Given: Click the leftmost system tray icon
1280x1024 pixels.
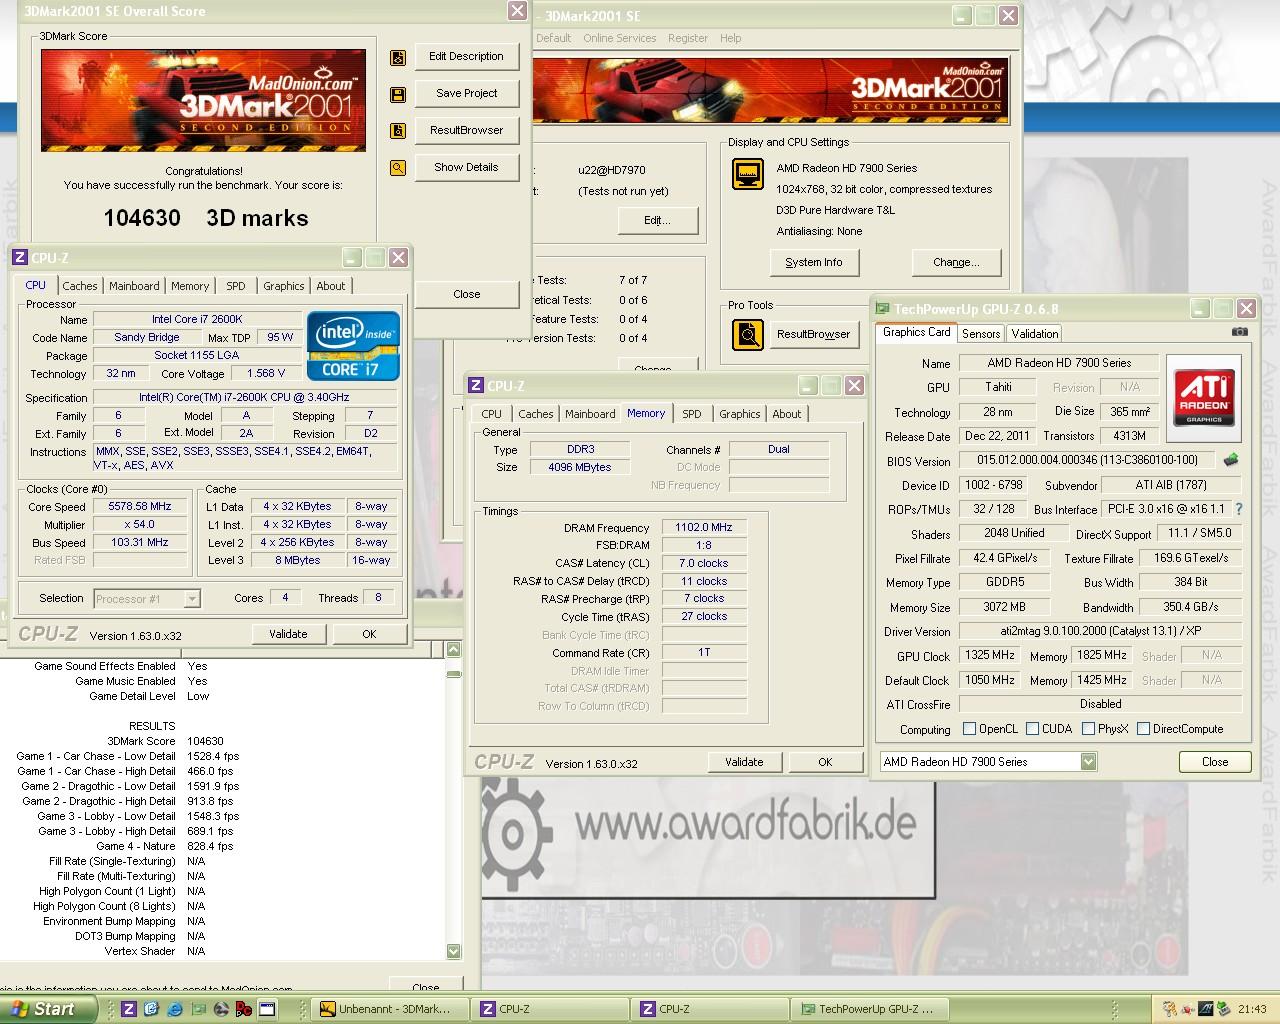Looking at the screenshot, I should click(1170, 1009).
